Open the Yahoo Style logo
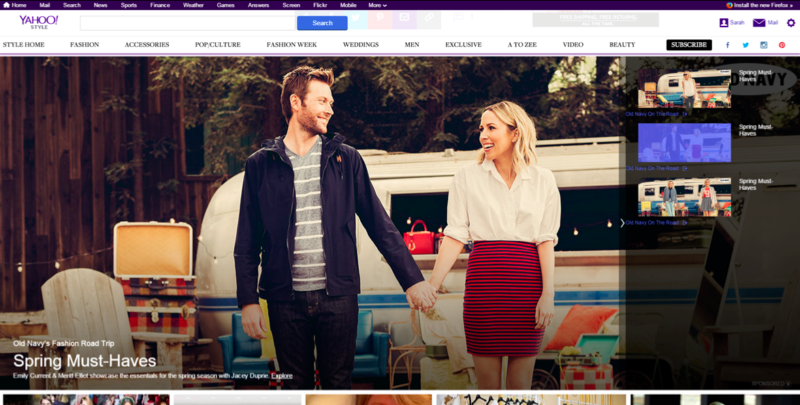This screenshot has height=405, width=800. click(39, 22)
